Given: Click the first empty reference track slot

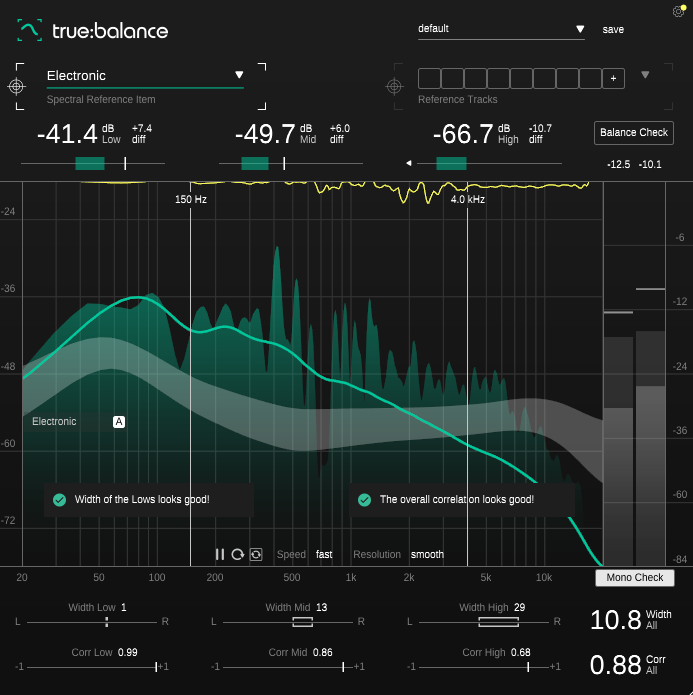Looking at the screenshot, I should (429, 78).
